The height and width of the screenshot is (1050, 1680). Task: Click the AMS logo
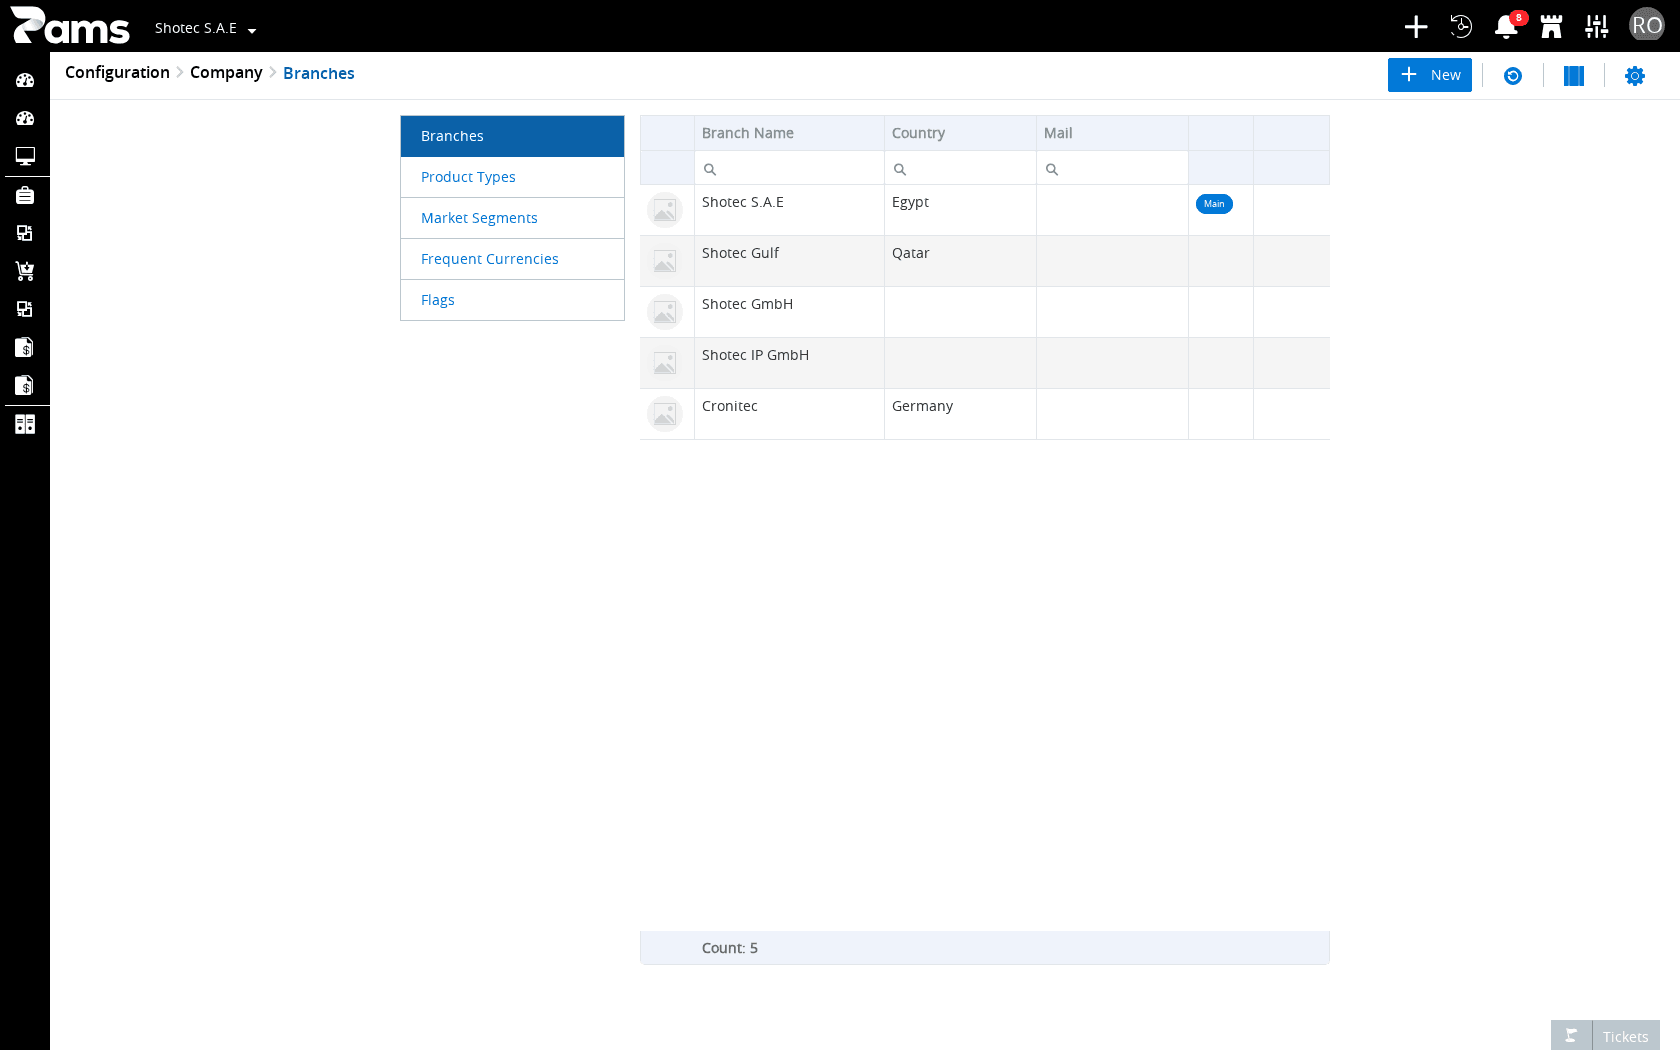tap(70, 26)
